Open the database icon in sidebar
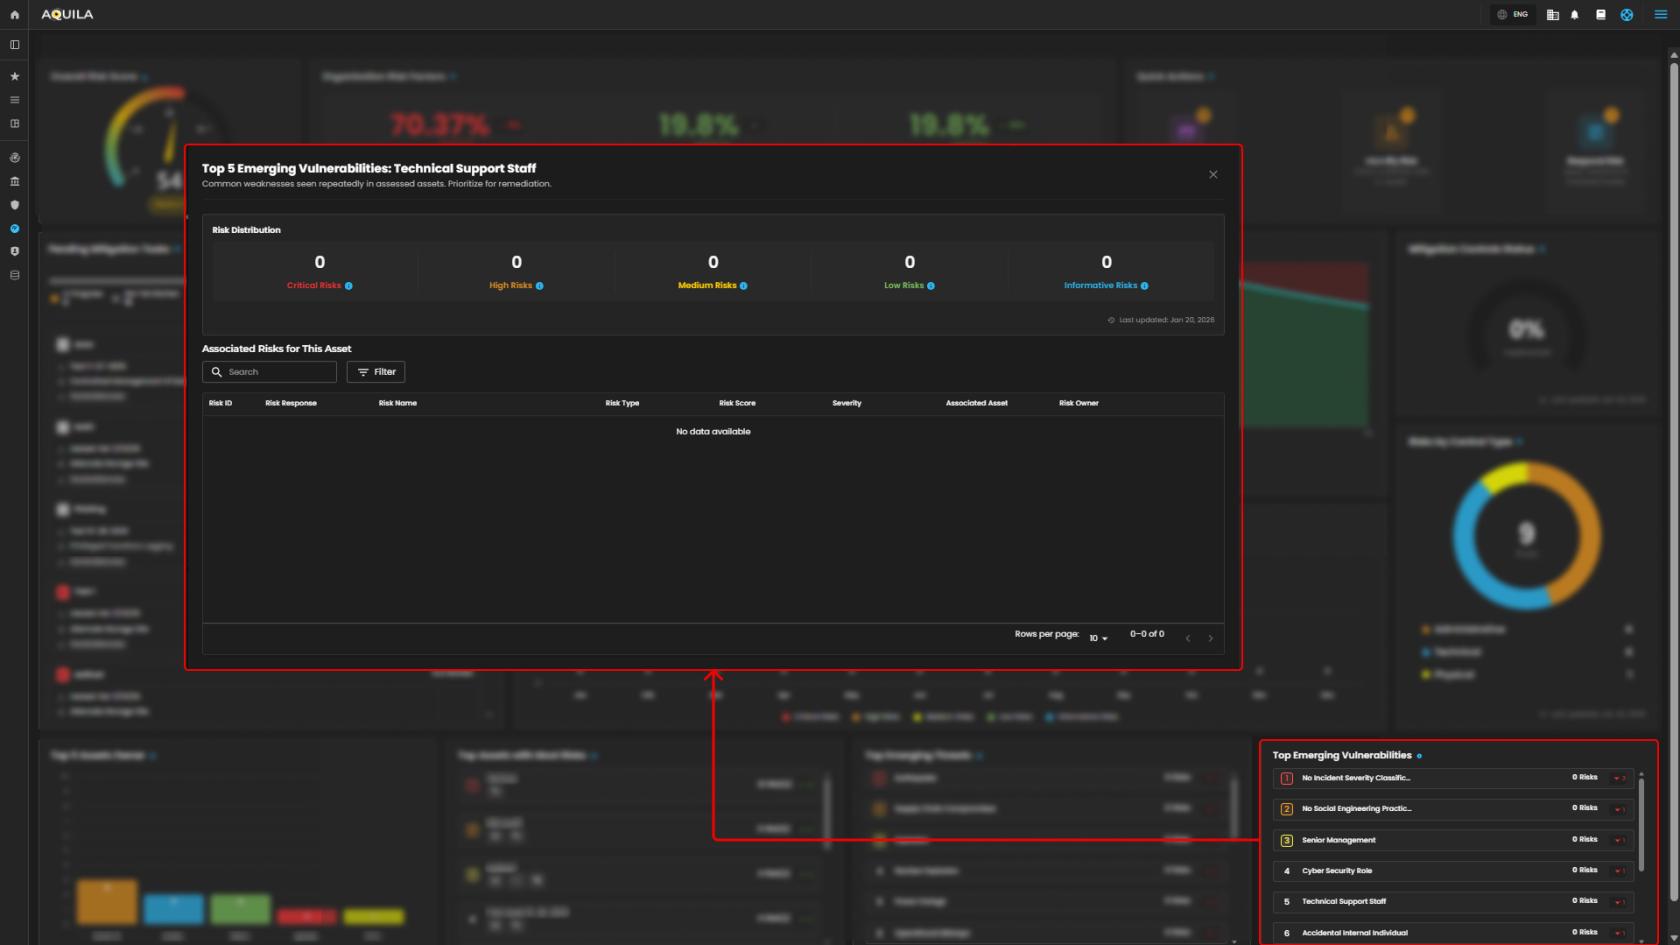 14,275
